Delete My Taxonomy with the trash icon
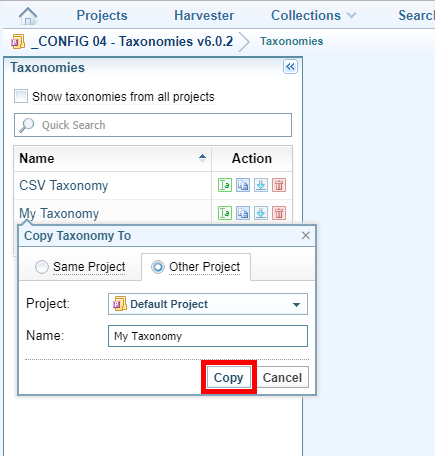 [279, 213]
